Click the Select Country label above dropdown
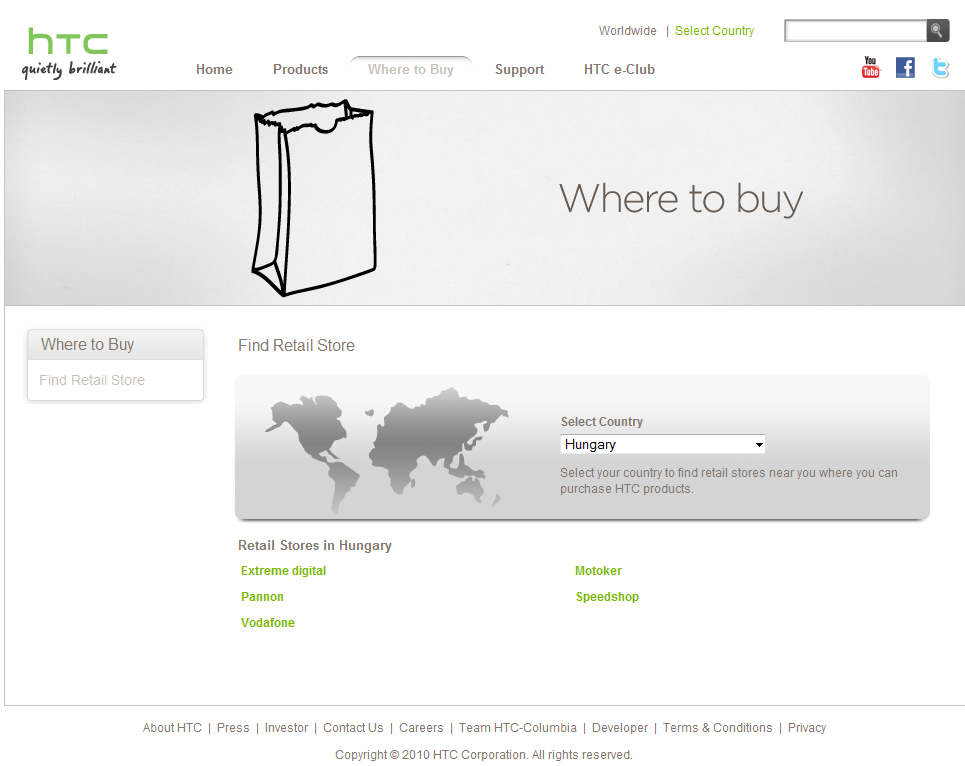This screenshot has width=965, height=766. 601,422
